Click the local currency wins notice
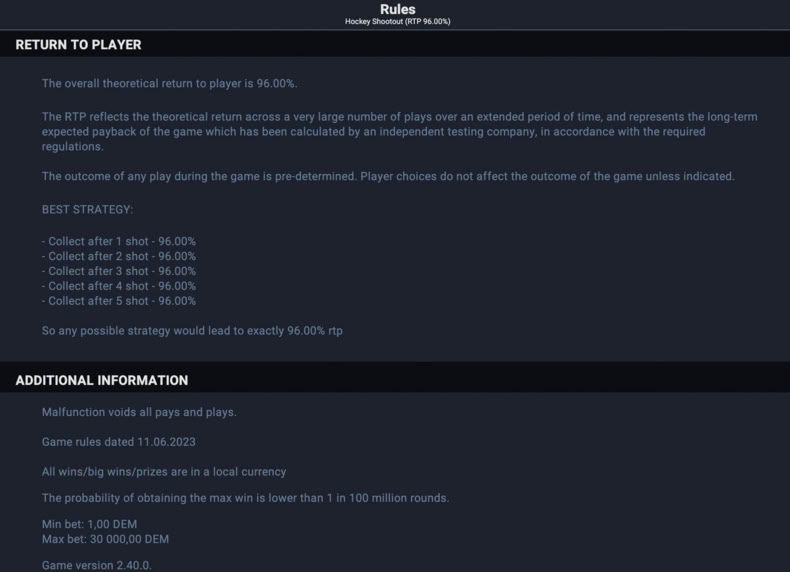Screen dimensions: 790x572 pos(164,472)
